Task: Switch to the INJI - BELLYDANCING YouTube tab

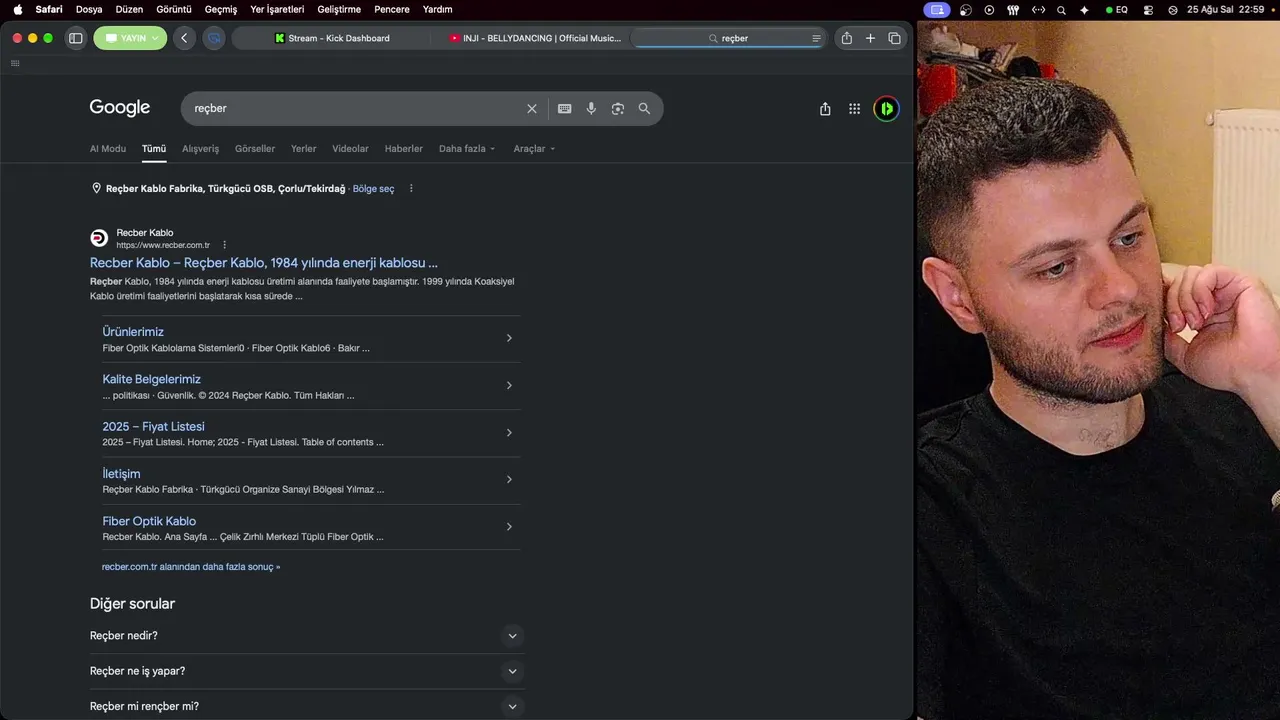Action: coord(535,38)
